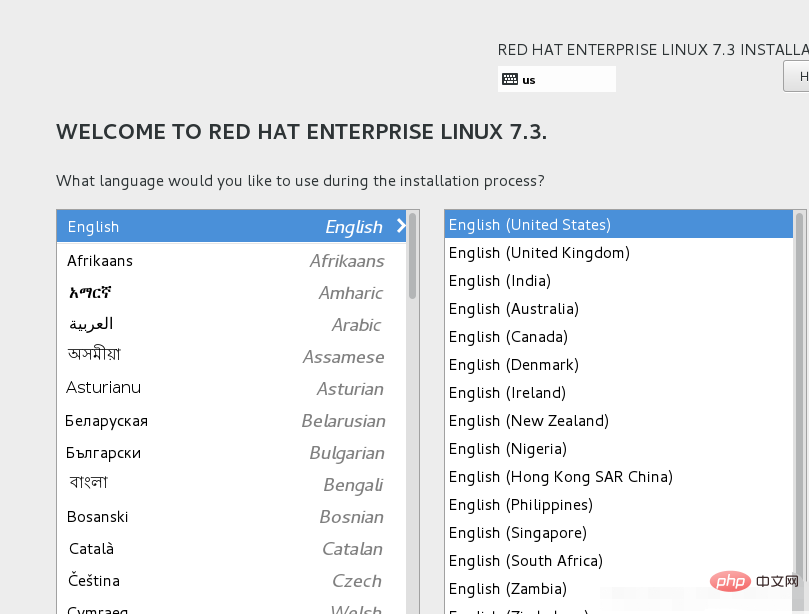Pick English (Australia) locale

(x=619, y=309)
